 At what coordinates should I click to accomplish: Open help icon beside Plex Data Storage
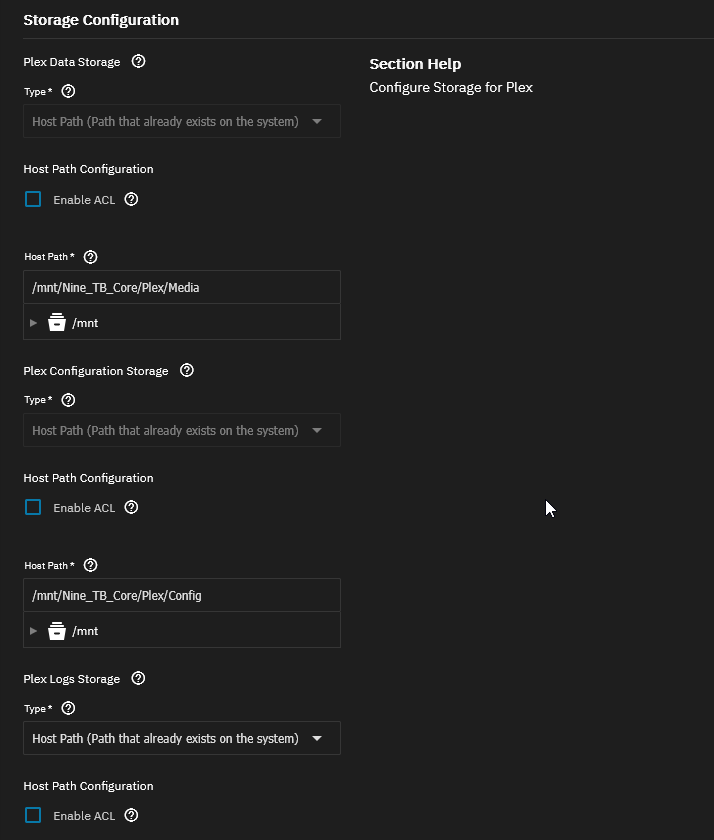click(138, 62)
